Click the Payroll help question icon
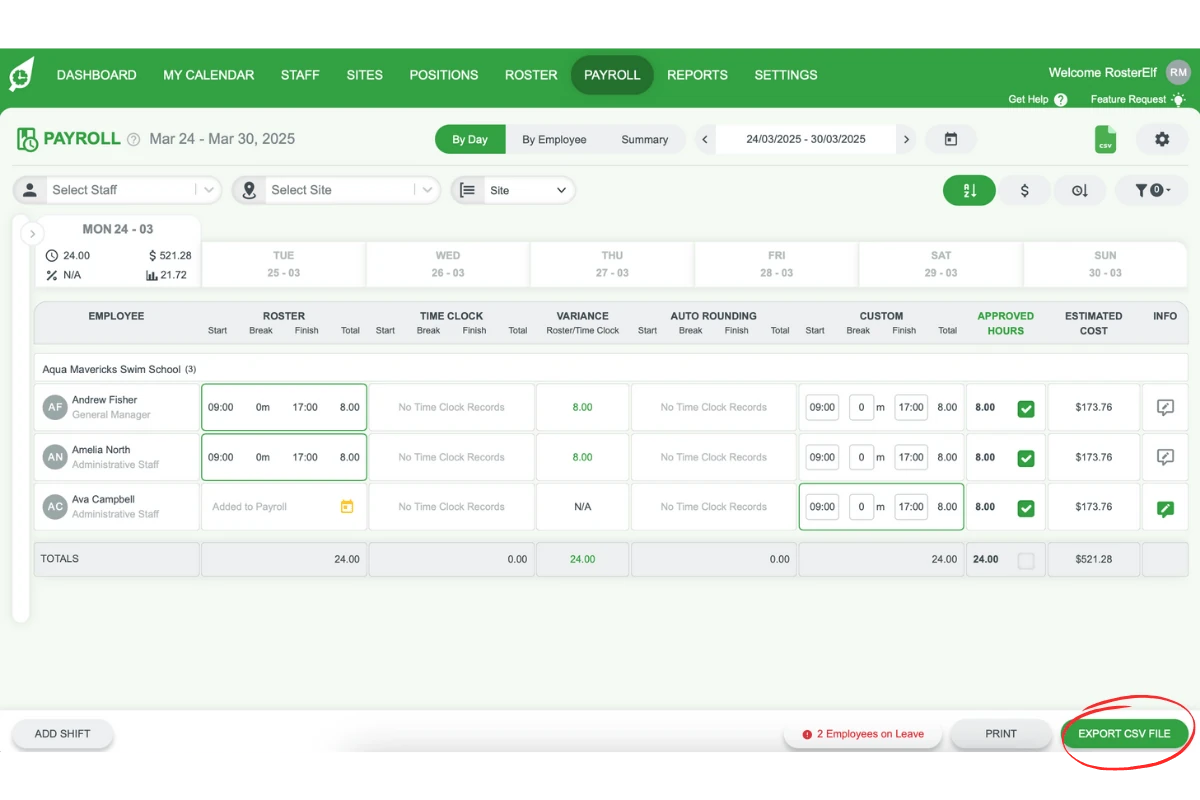This screenshot has height=800, width=1200. click(x=133, y=140)
